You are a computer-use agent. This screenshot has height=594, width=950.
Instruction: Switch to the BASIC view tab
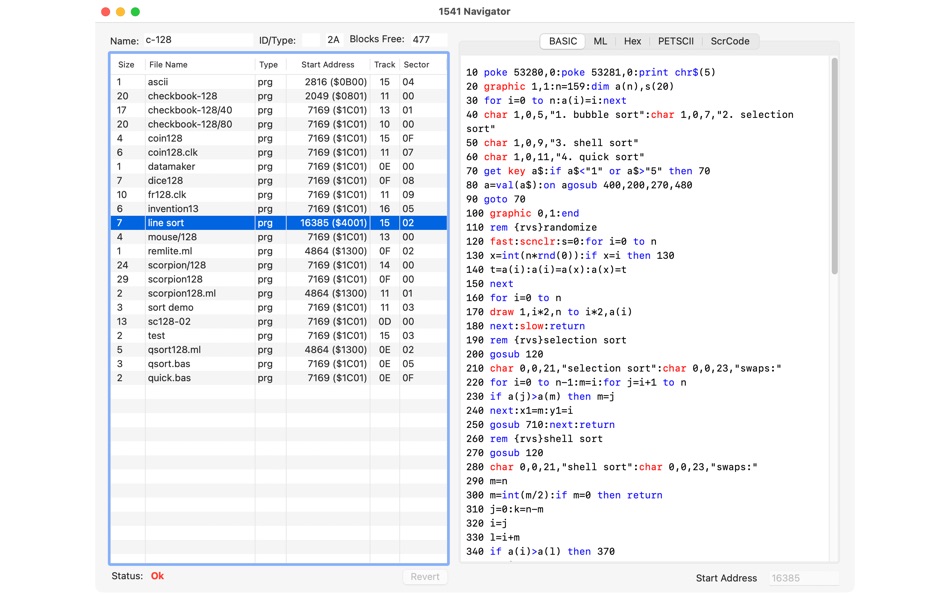562,41
